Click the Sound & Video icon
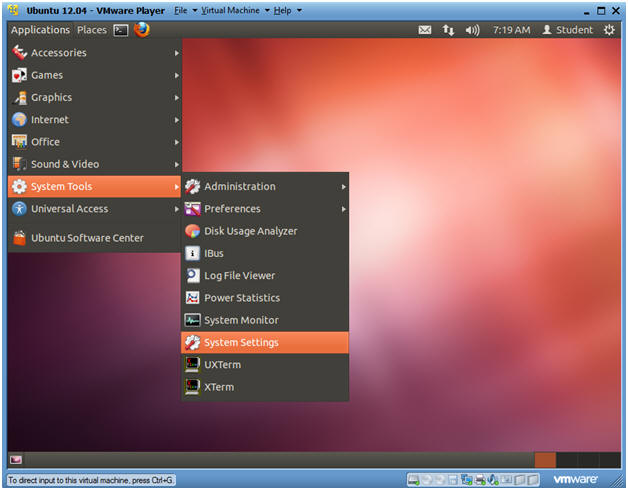This screenshot has height=490, width=628. tap(19, 164)
